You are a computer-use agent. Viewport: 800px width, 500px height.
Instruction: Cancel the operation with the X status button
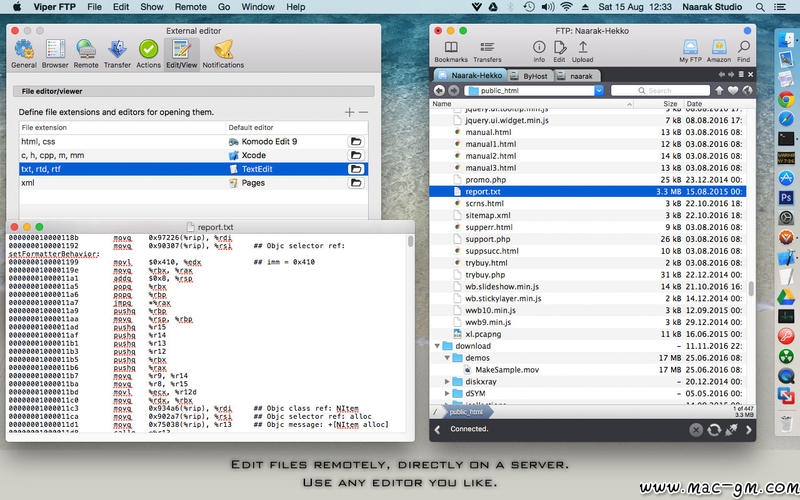point(696,430)
